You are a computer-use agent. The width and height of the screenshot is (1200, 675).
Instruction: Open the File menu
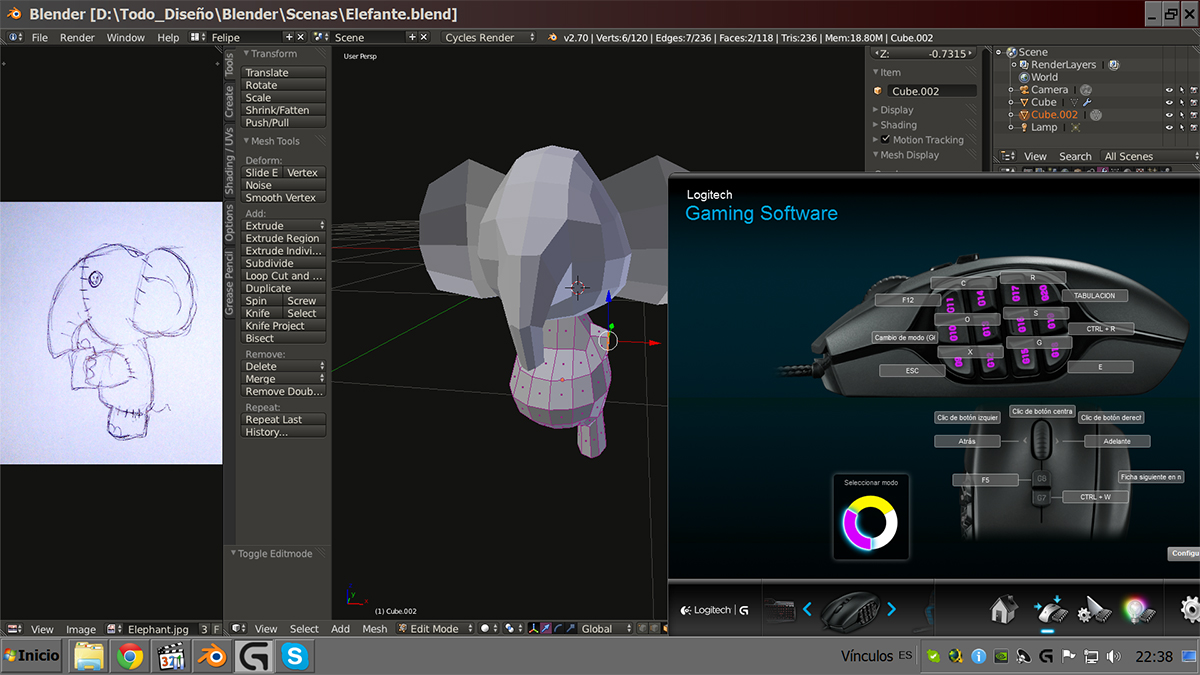coord(39,37)
